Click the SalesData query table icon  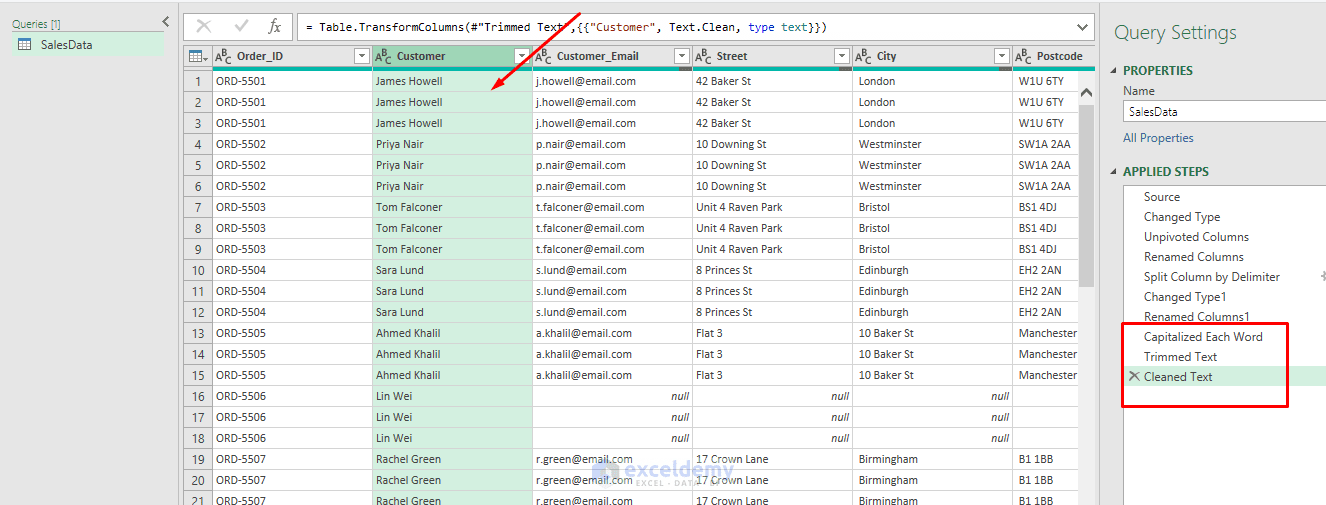(x=25, y=44)
